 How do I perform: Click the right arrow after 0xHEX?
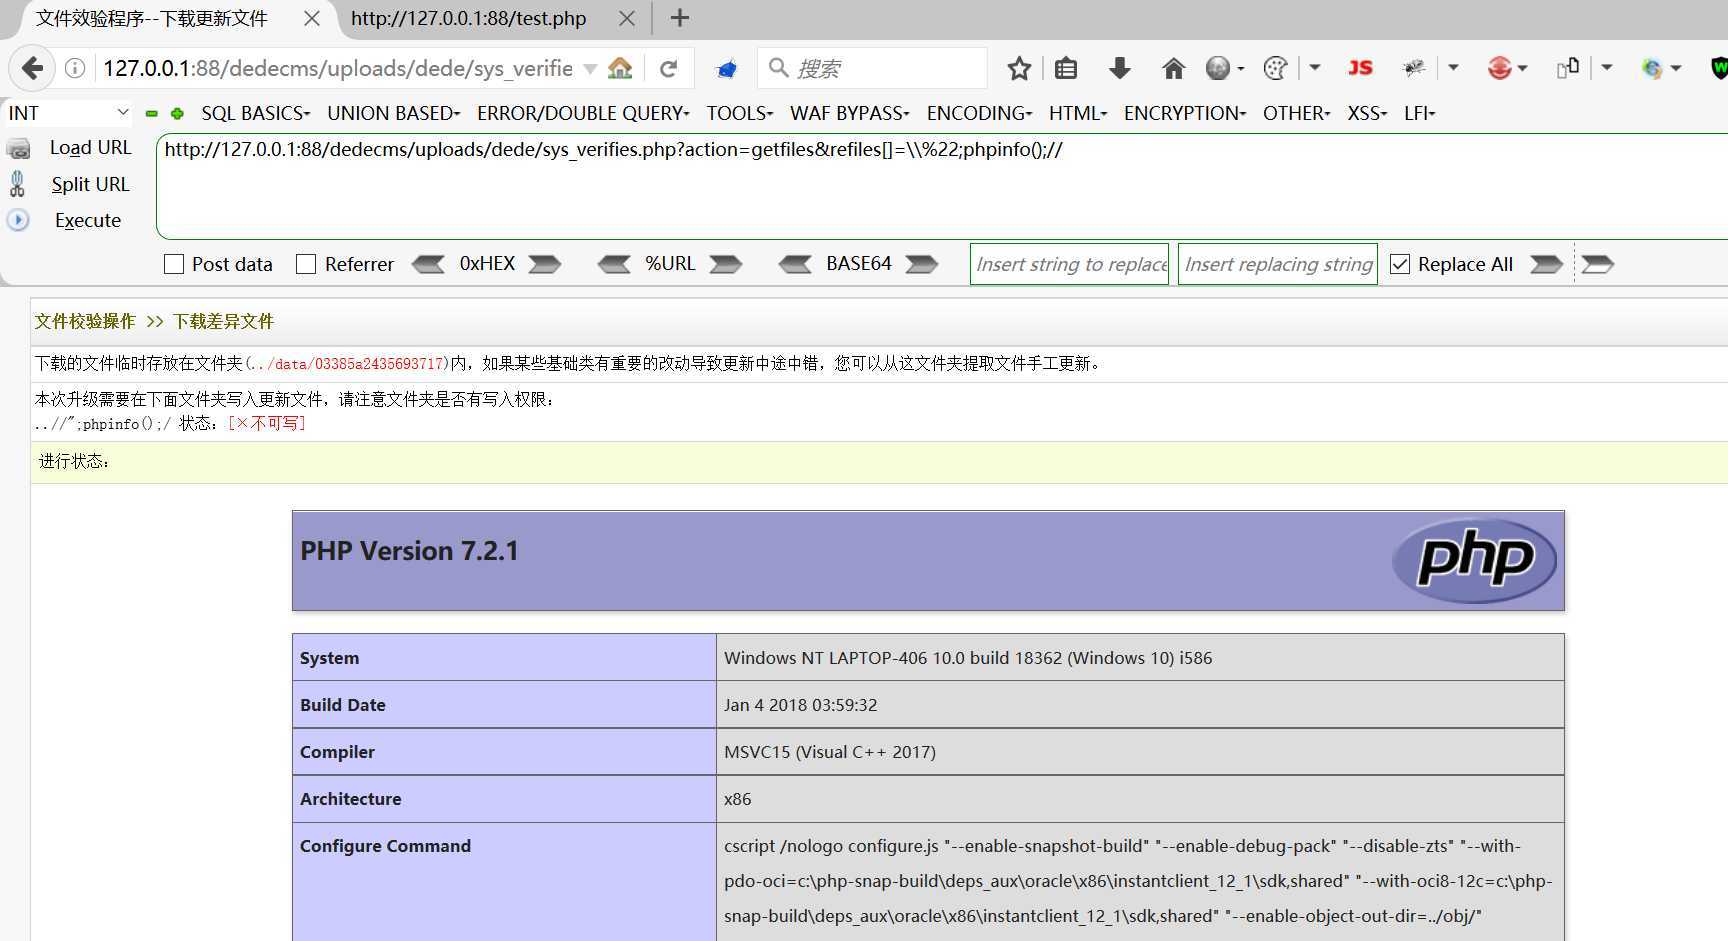pos(545,264)
